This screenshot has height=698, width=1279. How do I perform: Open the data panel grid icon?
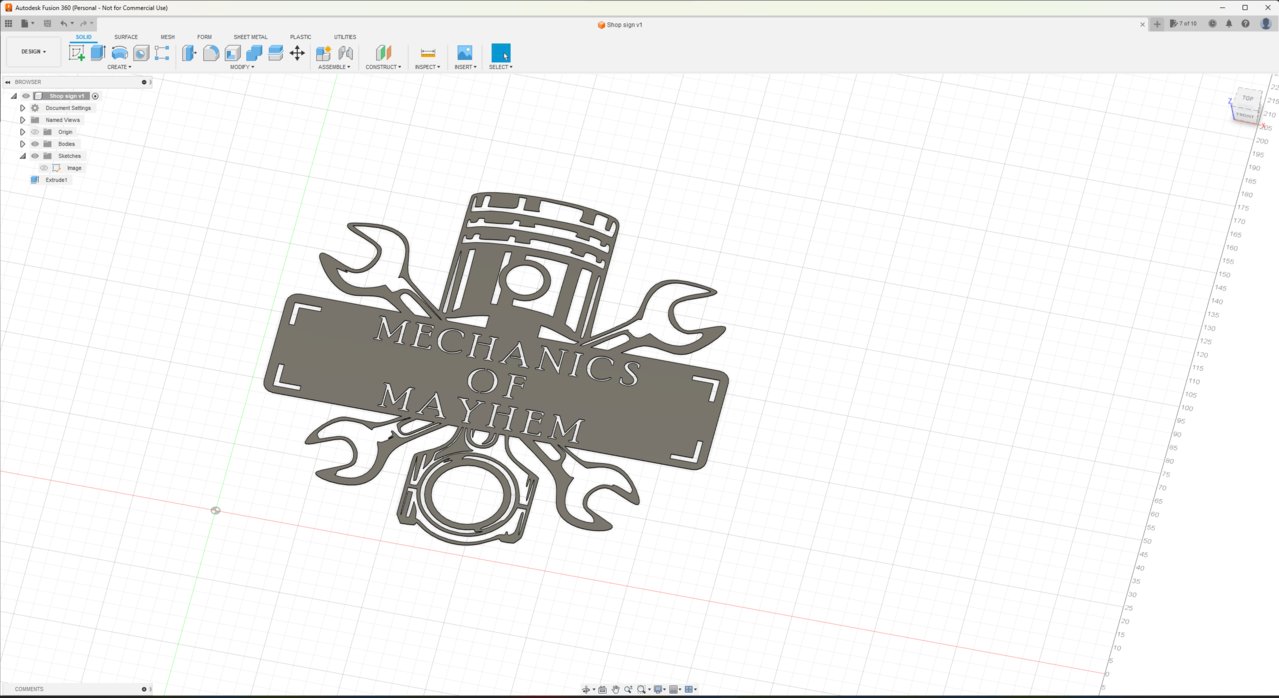click(x=9, y=23)
